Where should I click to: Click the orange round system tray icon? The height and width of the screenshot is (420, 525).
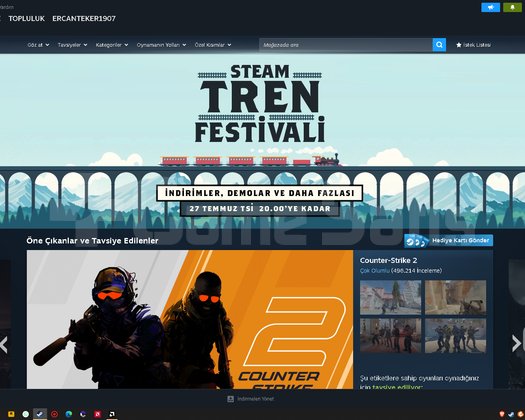[520, 414]
